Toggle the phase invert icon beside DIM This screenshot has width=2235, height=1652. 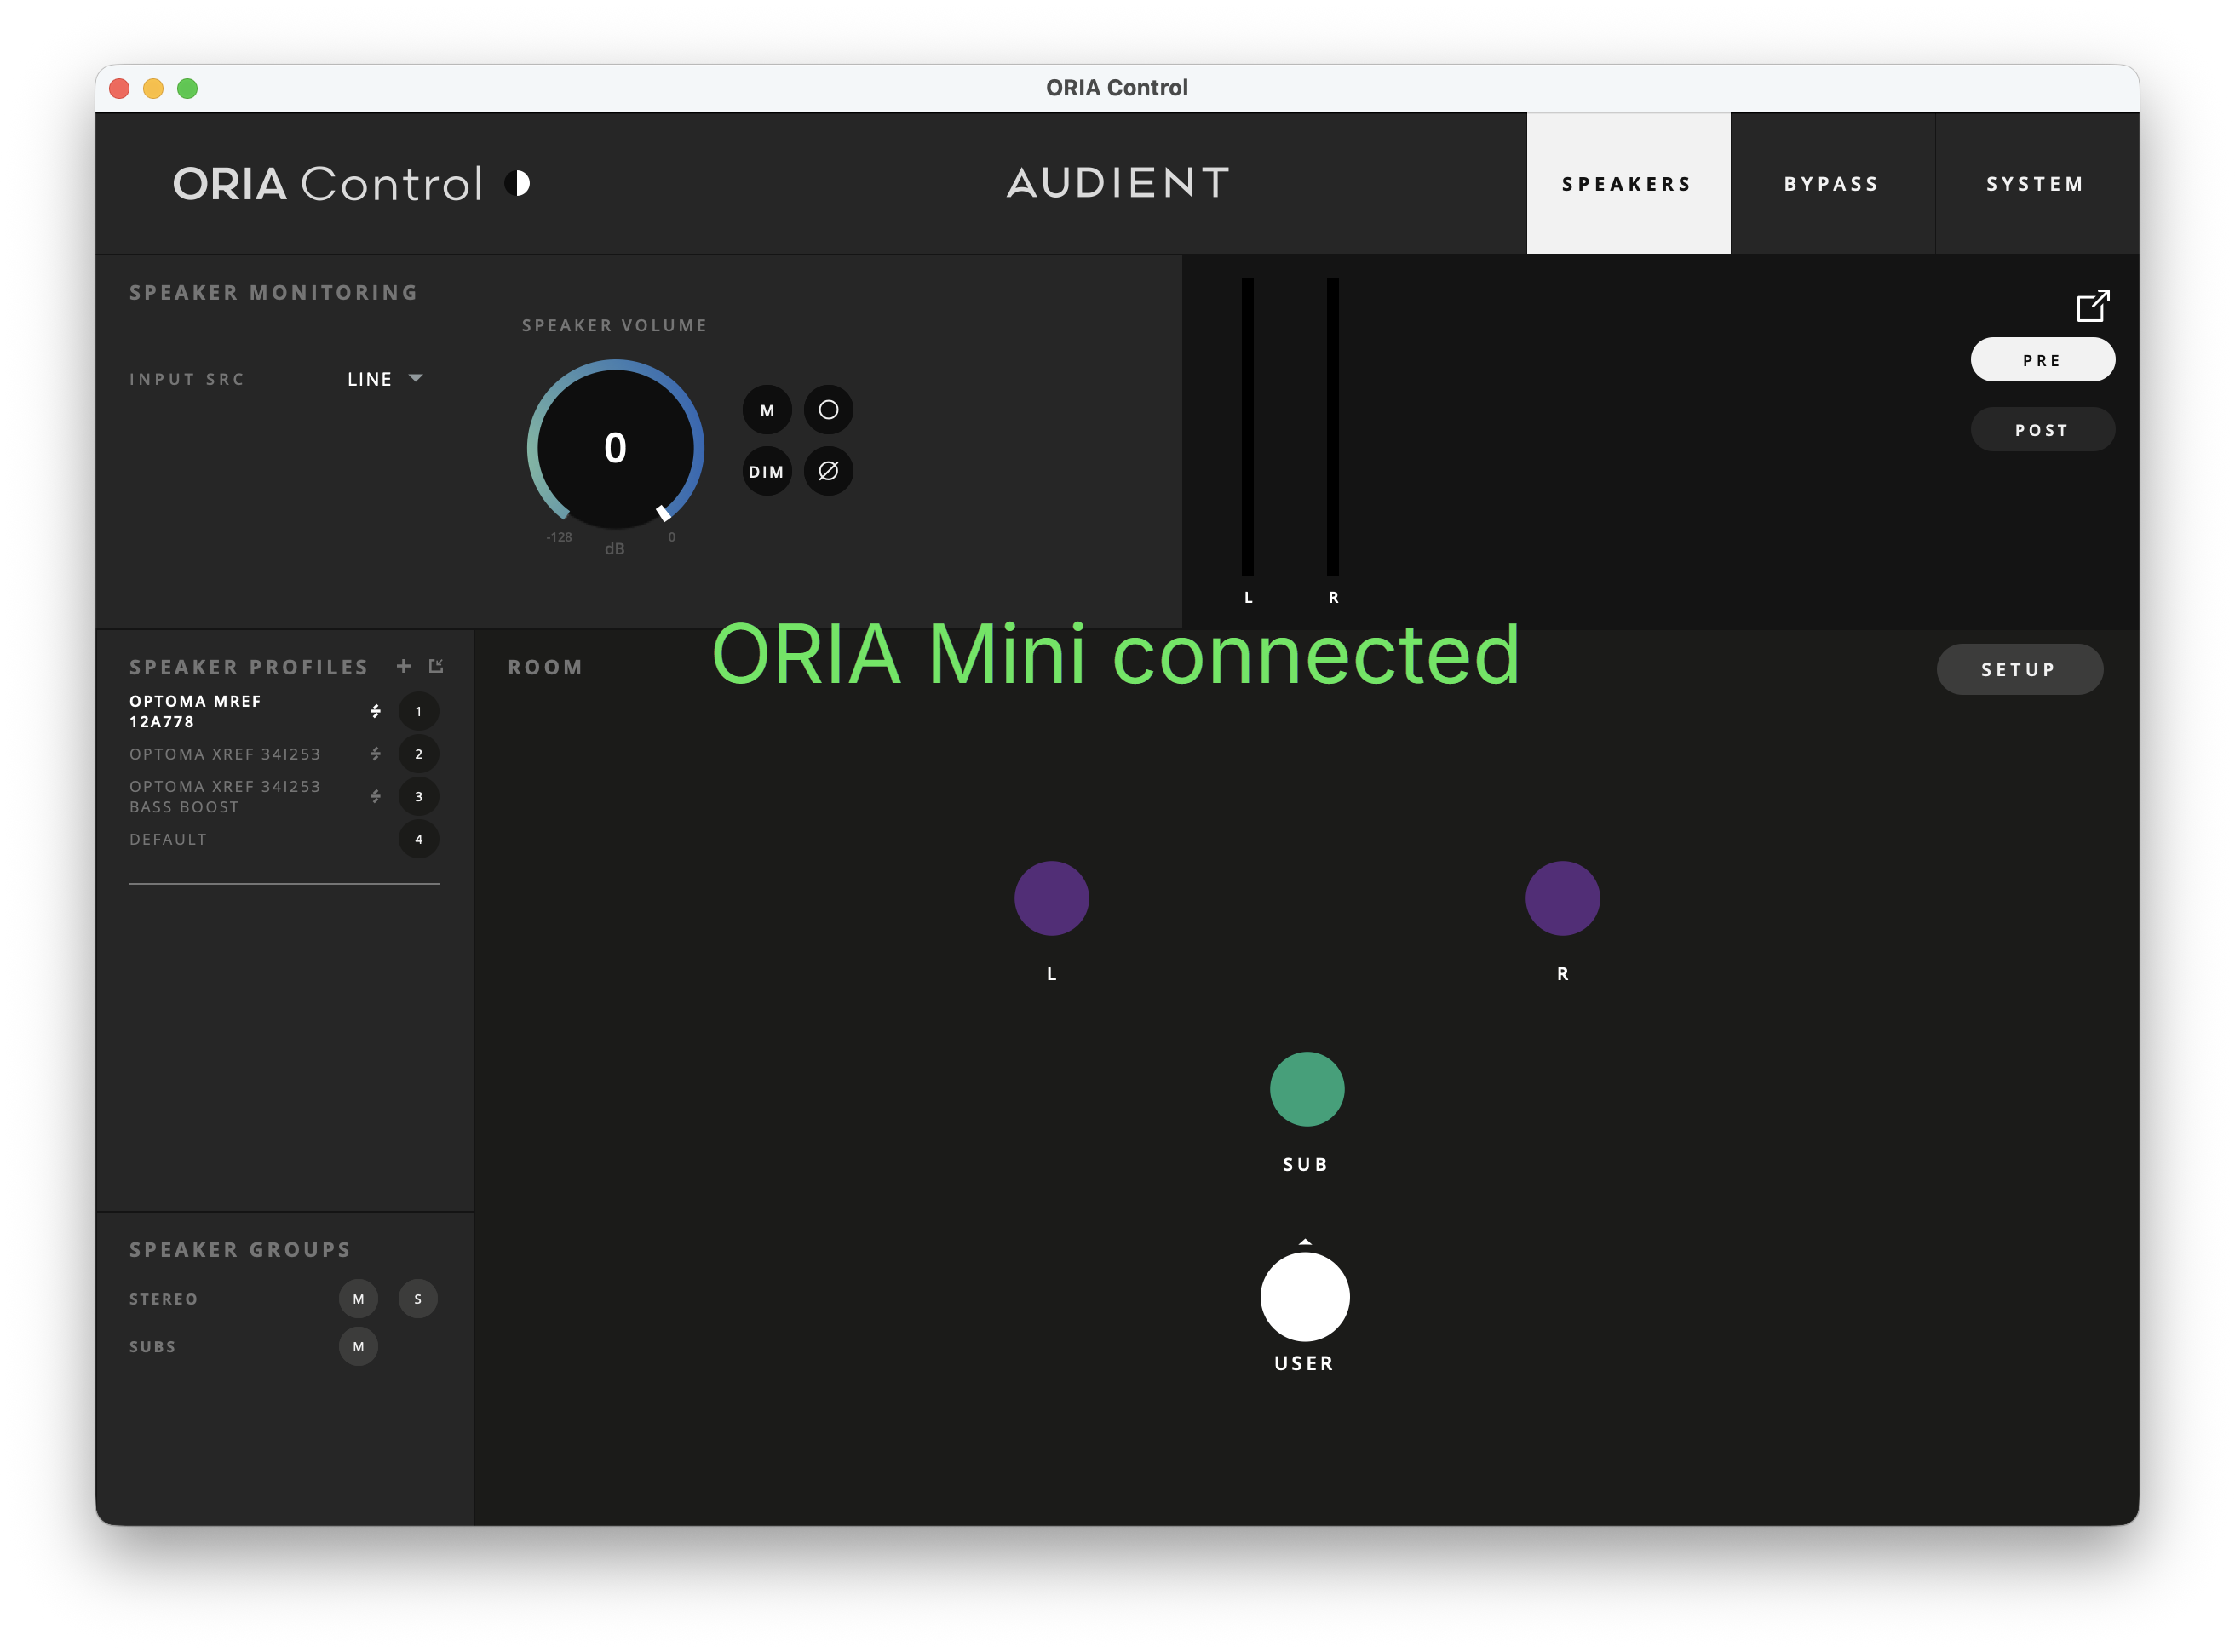point(828,471)
